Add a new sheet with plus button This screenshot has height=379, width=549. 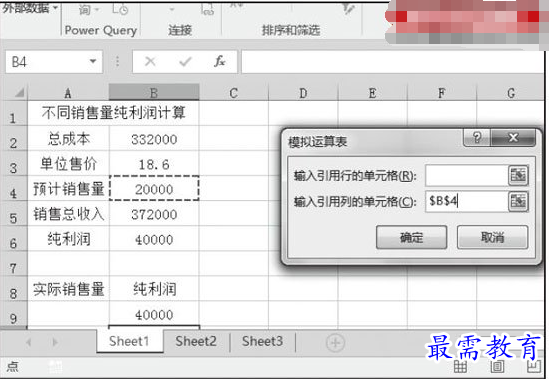335,343
